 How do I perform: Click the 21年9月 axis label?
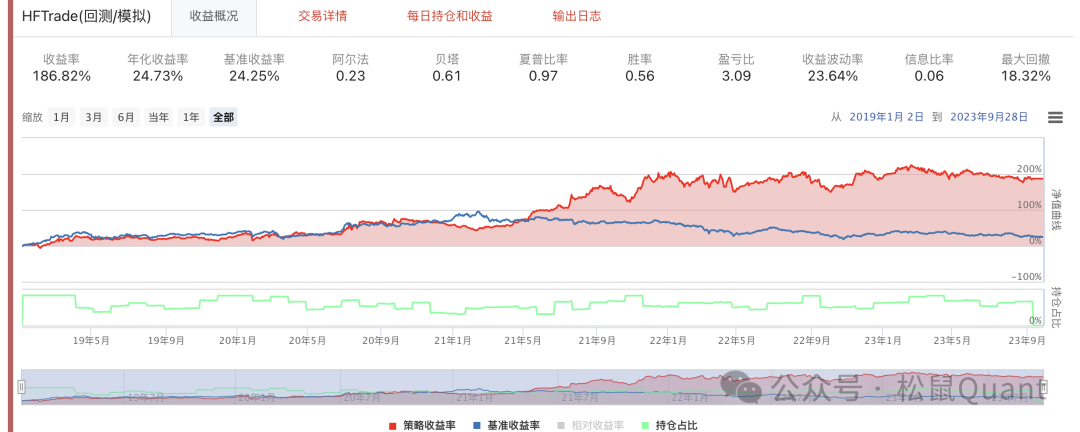click(596, 340)
